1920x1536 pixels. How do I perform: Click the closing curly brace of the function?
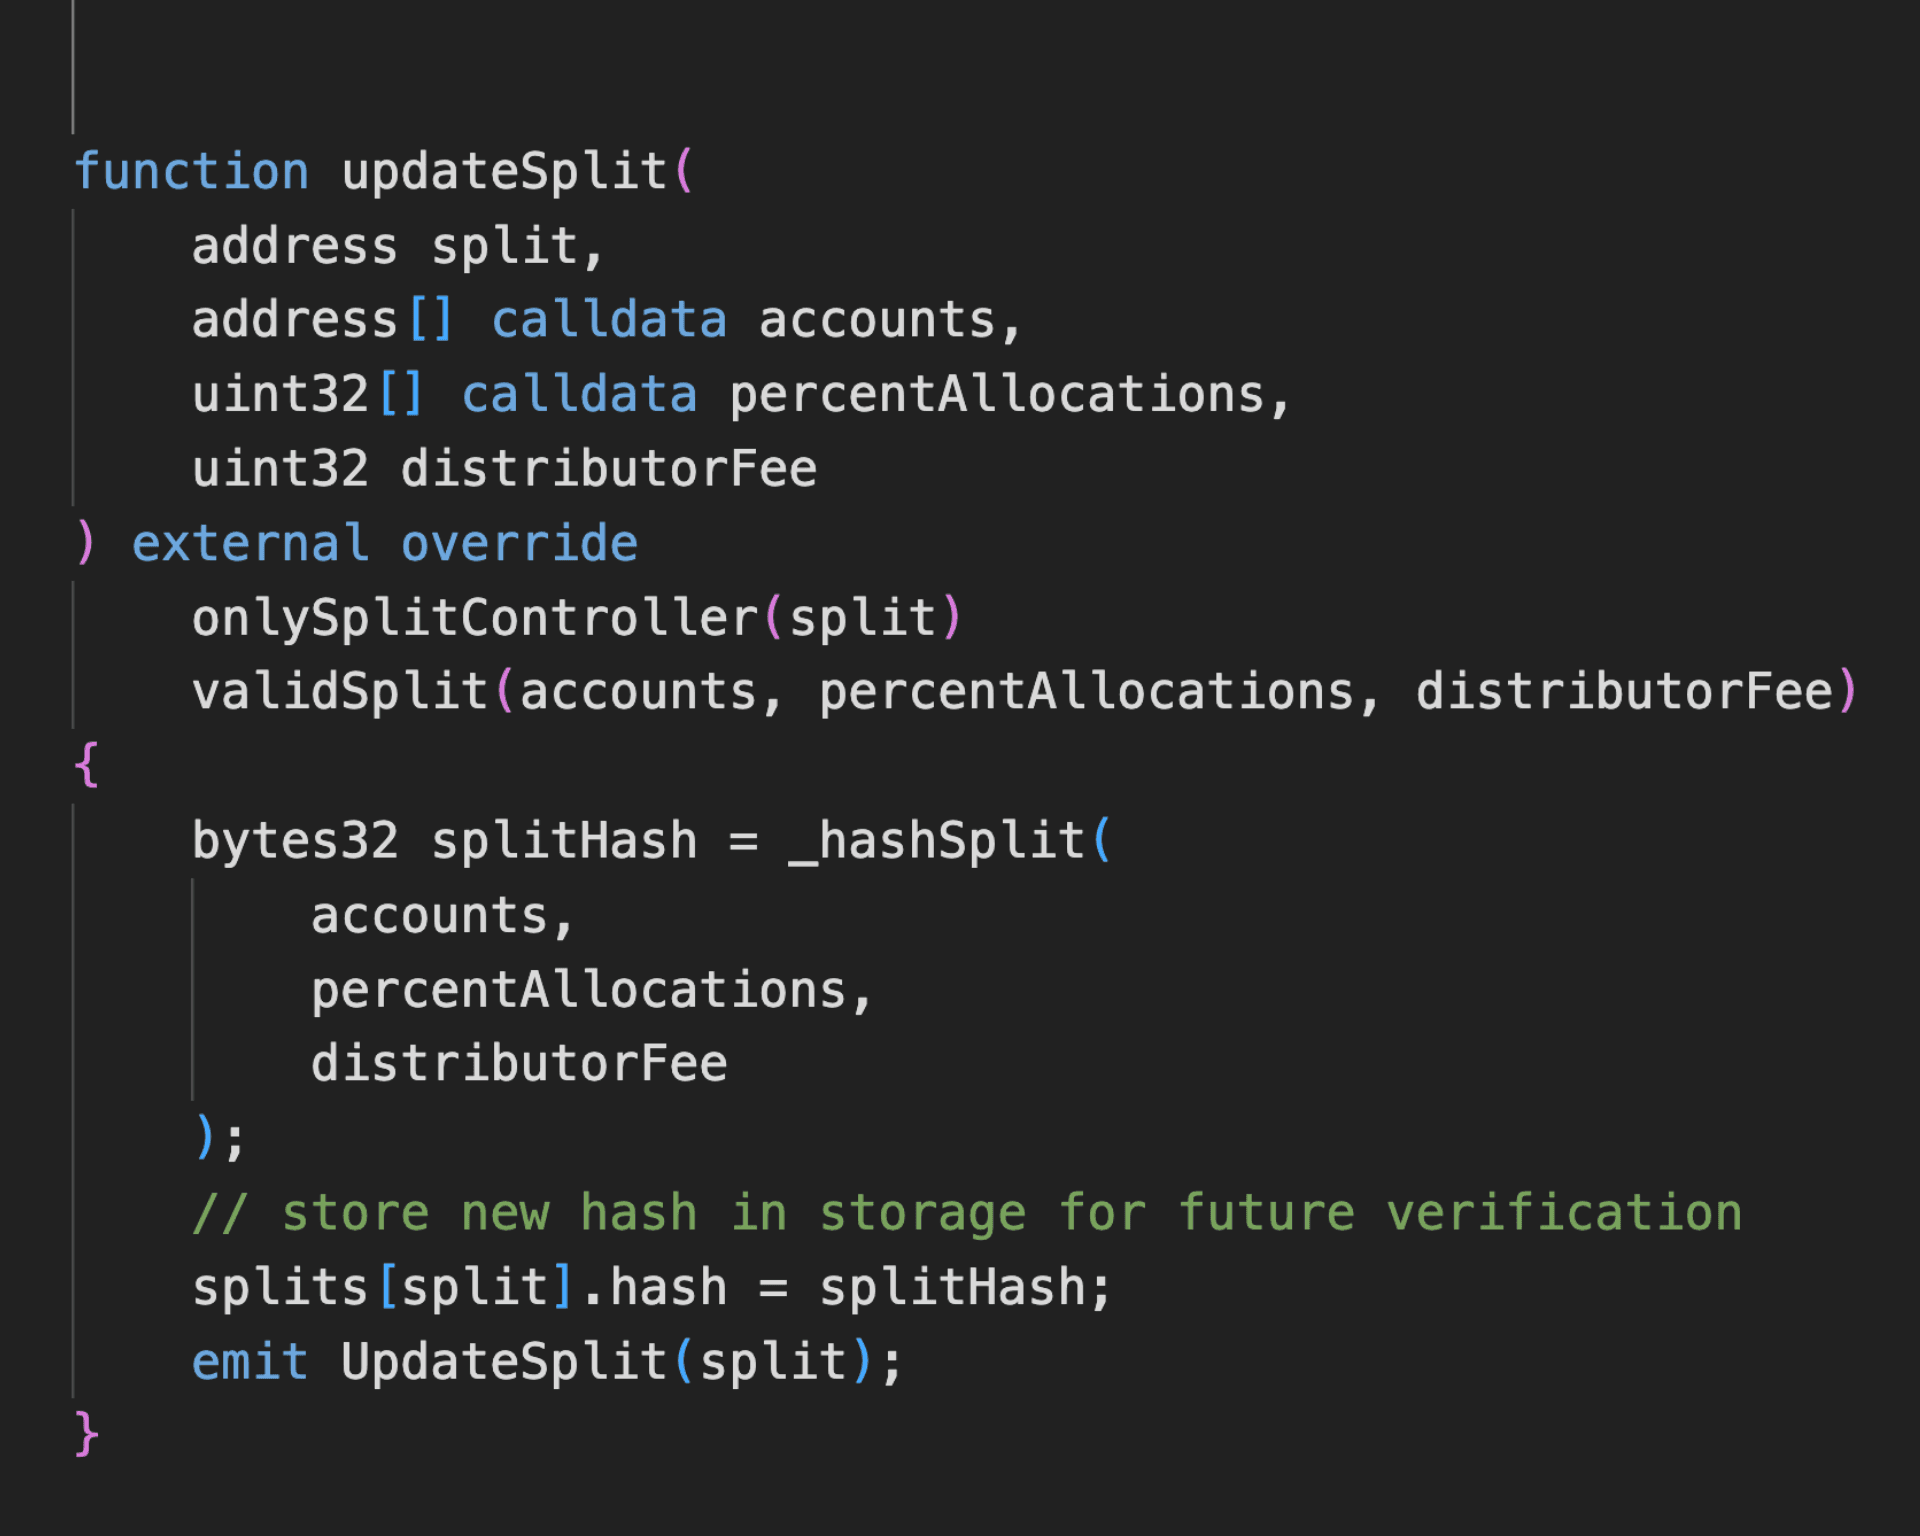87,1435
